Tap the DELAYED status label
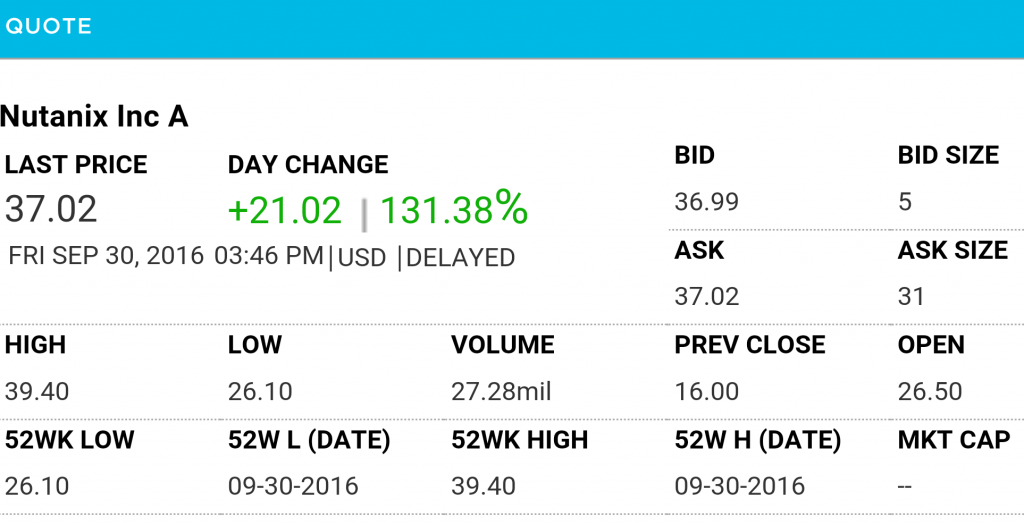Image resolution: width=1024 pixels, height=525 pixels. (460, 257)
